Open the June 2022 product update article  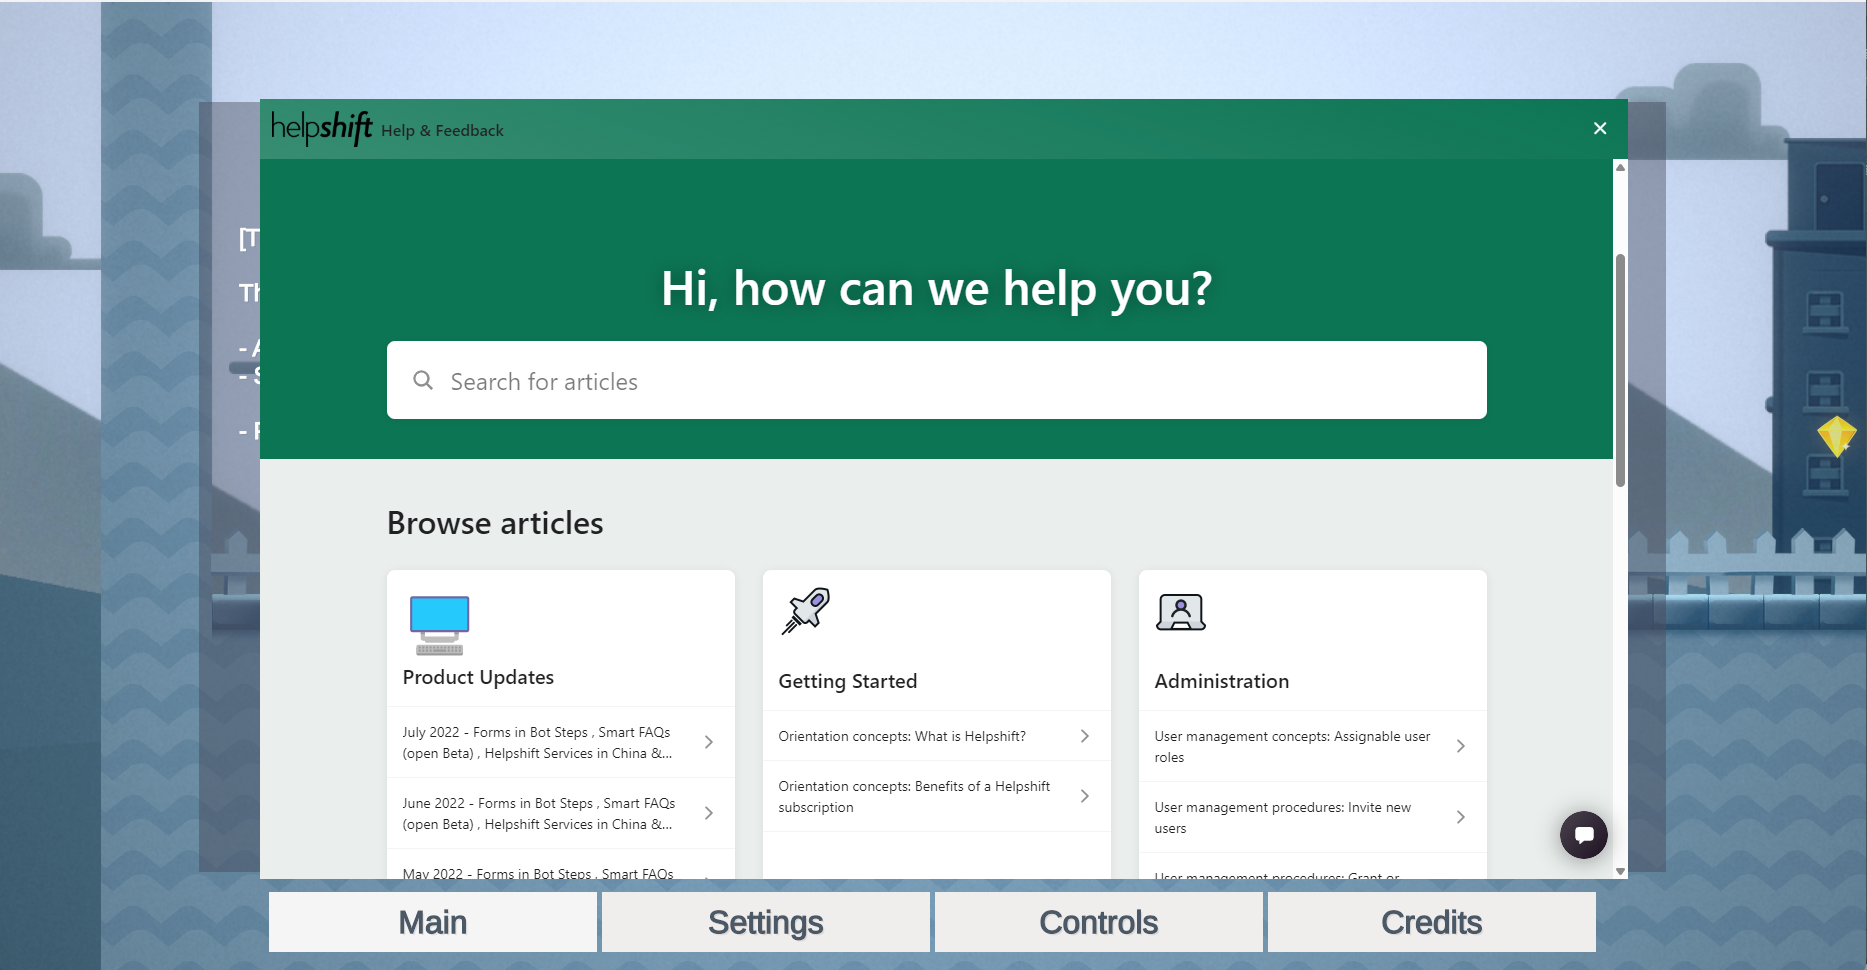click(540, 814)
